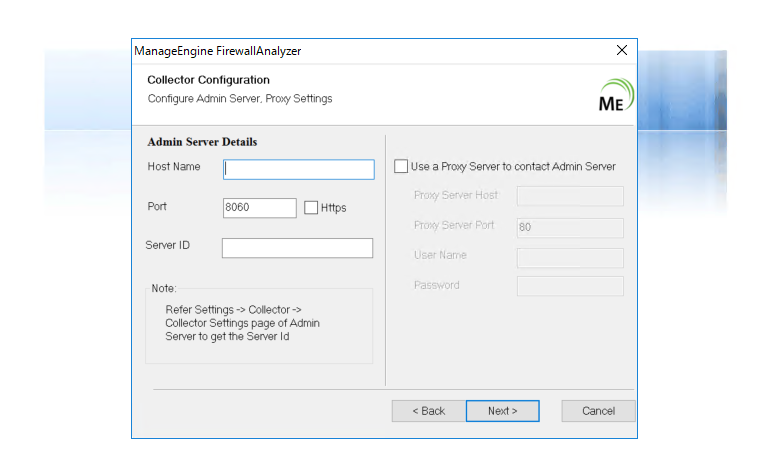Click the proxy User Name field
The height and width of the screenshot is (464, 778).
(x=570, y=258)
